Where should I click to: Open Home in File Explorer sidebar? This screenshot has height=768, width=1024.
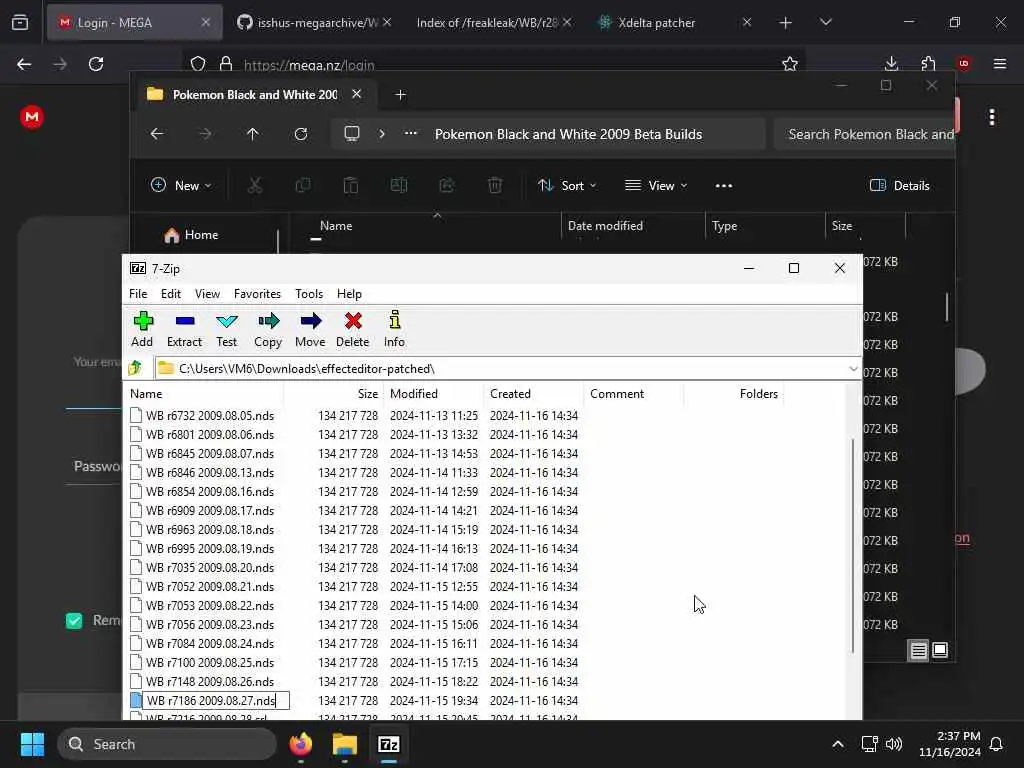coord(191,235)
